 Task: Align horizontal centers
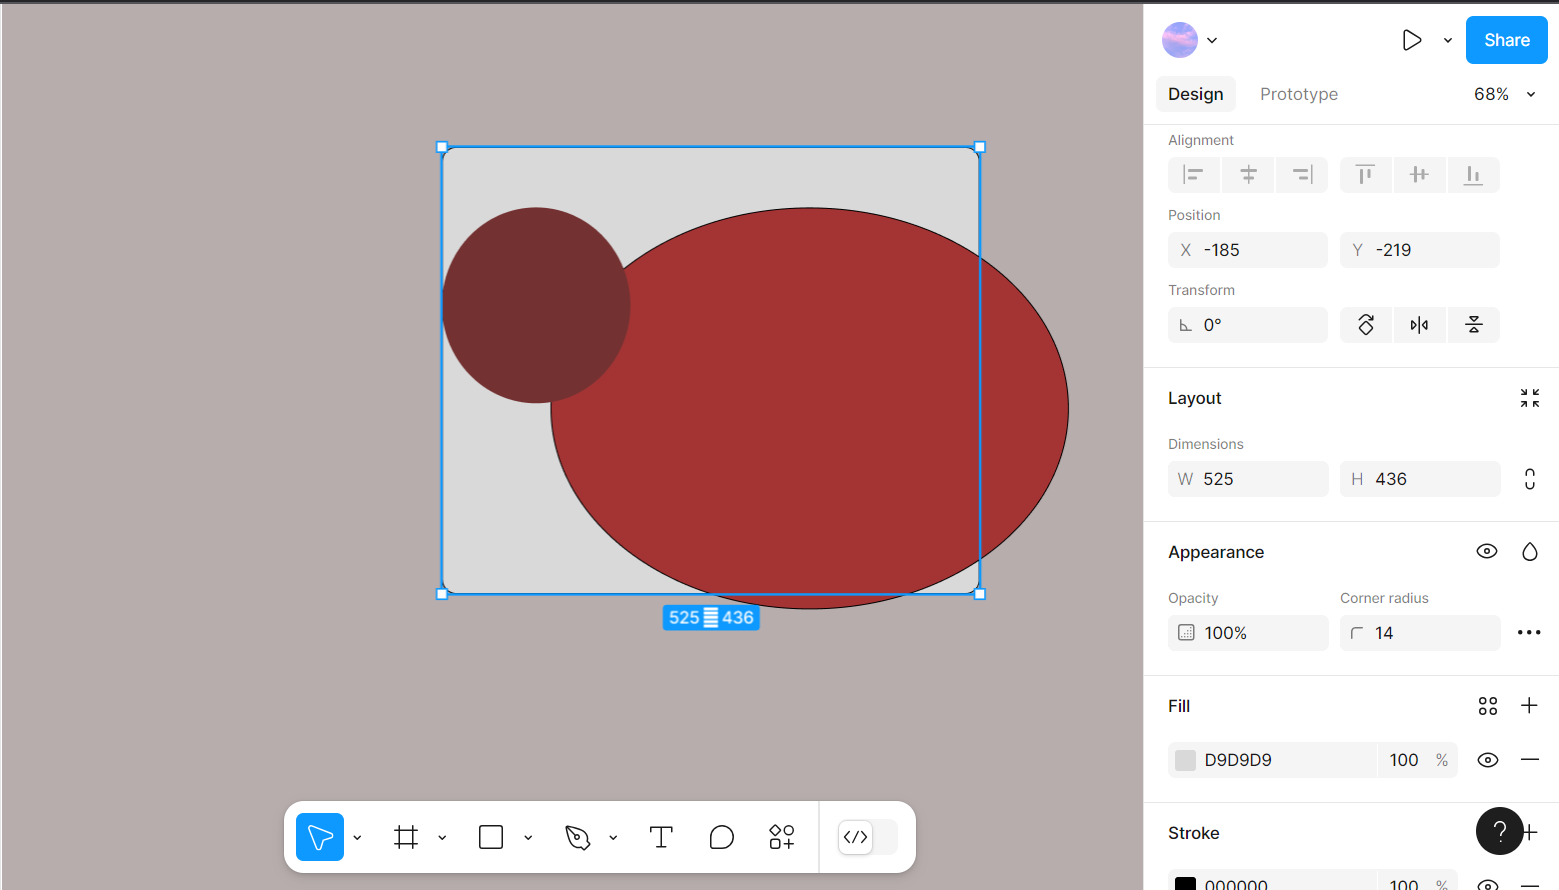(1248, 175)
